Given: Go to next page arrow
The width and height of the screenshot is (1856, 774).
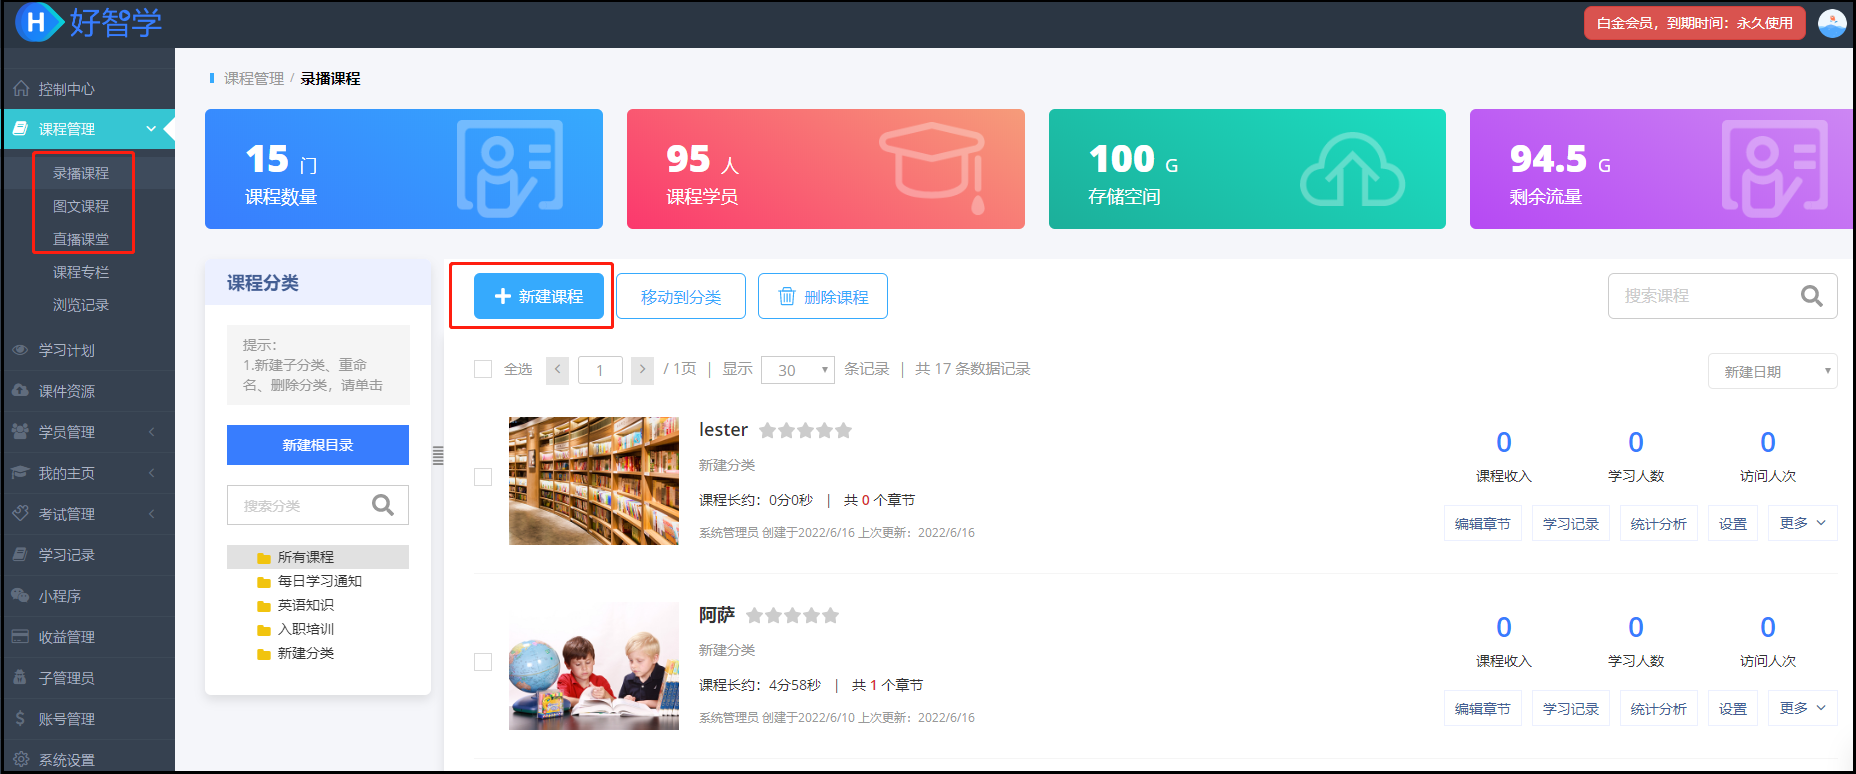Looking at the screenshot, I should [642, 370].
